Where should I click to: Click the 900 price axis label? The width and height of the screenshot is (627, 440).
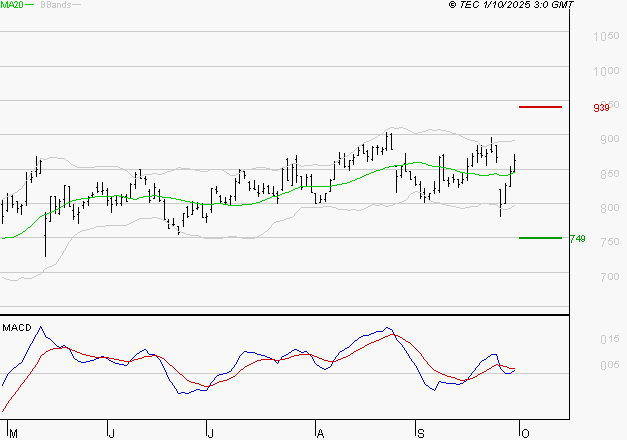[x=610, y=139]
